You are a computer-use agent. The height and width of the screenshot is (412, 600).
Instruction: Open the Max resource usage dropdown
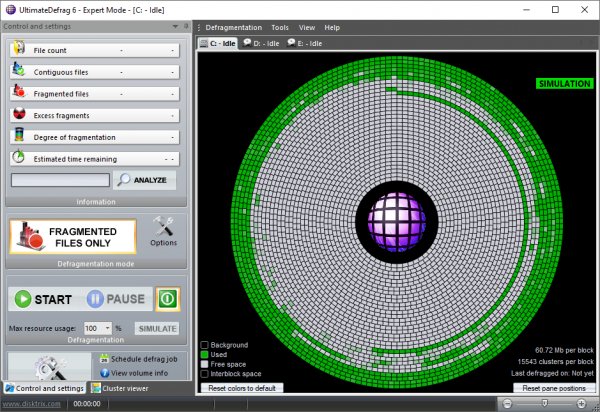(108, 328)
